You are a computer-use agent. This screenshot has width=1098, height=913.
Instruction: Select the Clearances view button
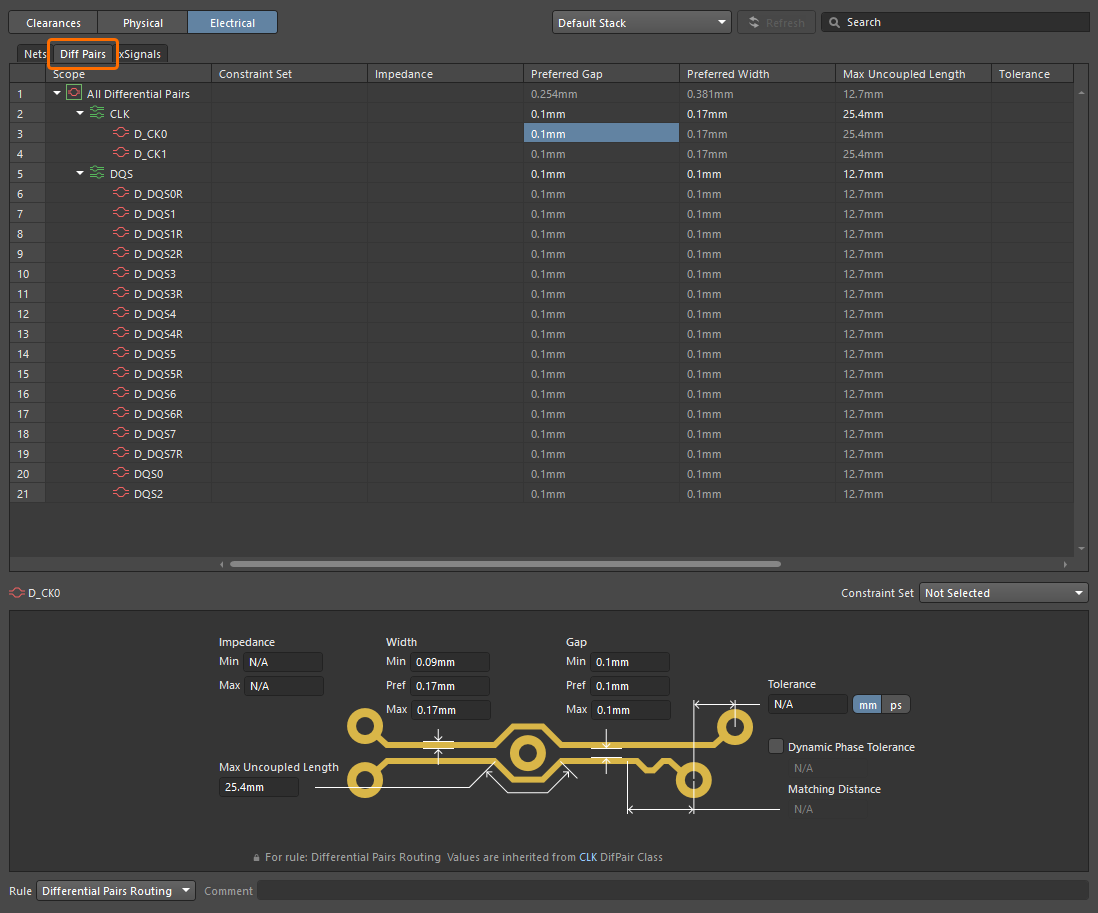[53, 22]
